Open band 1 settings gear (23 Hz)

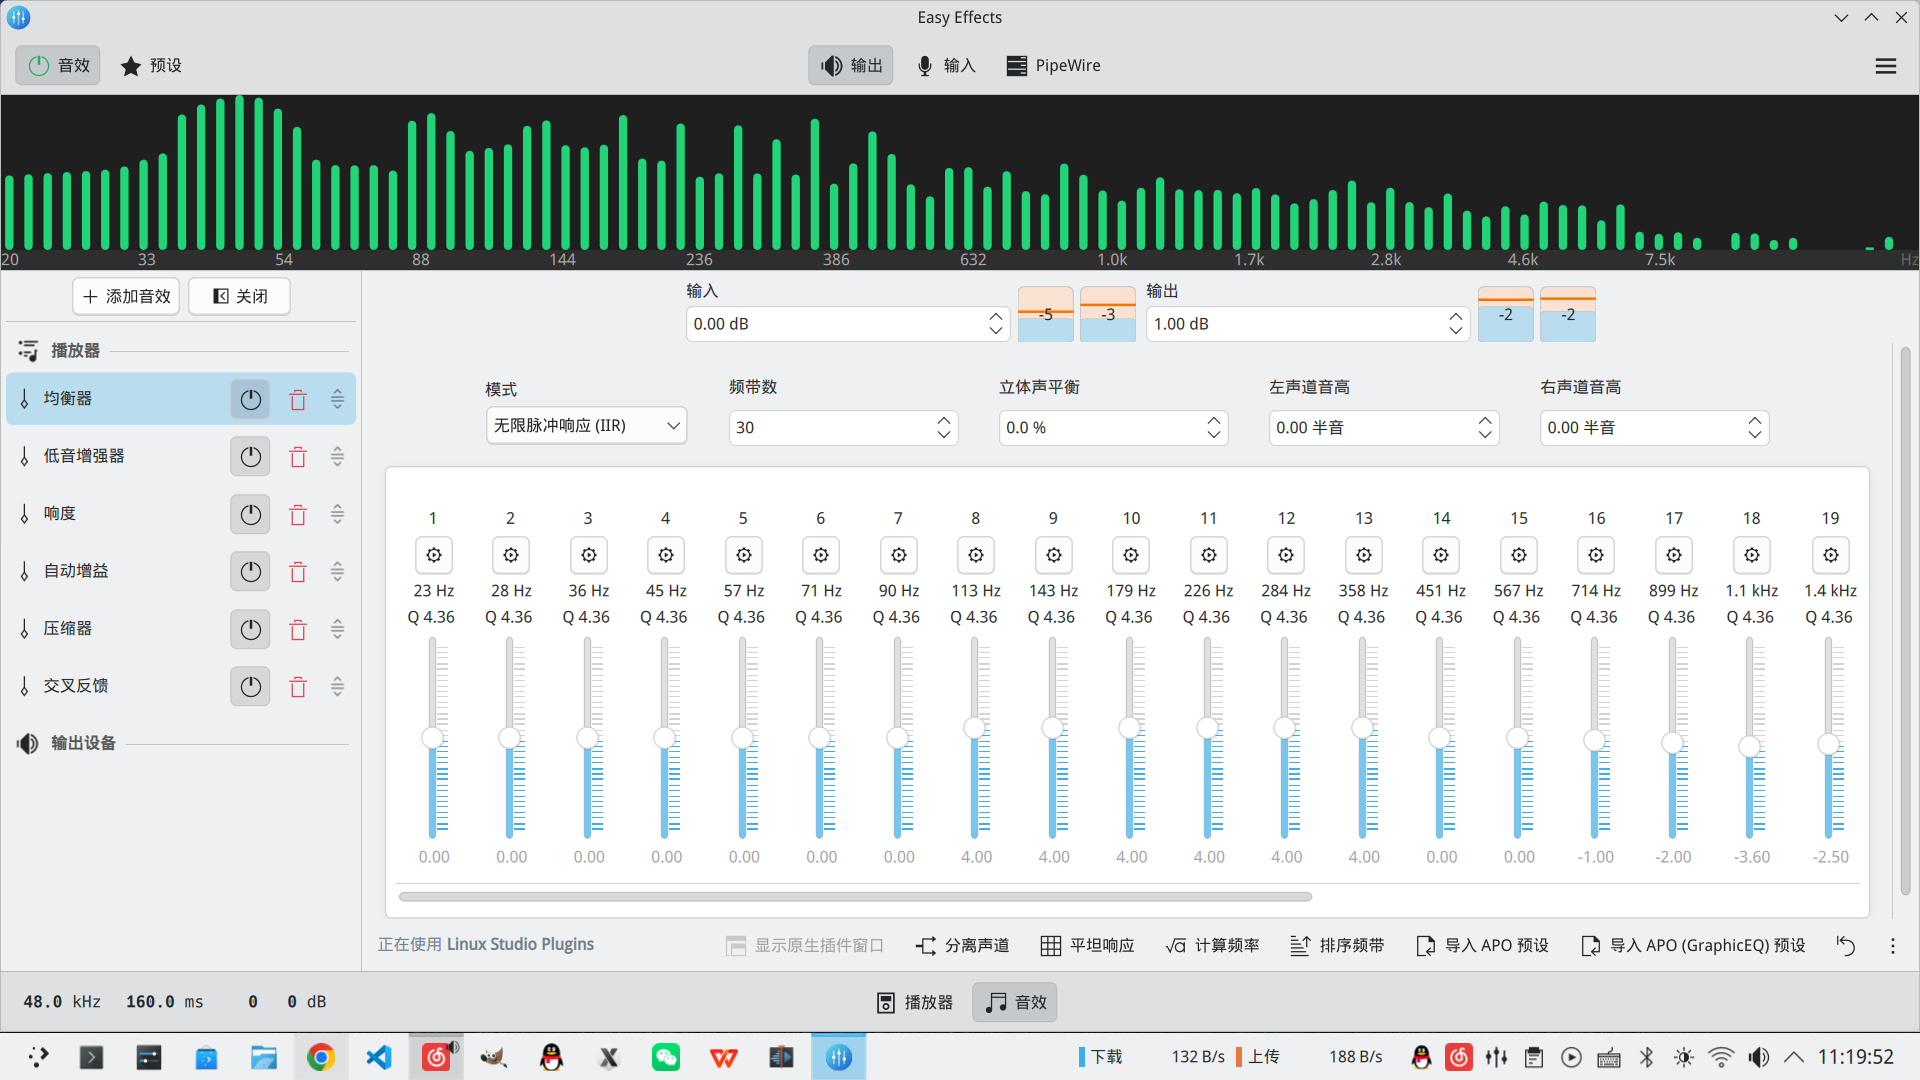(433, 555)
